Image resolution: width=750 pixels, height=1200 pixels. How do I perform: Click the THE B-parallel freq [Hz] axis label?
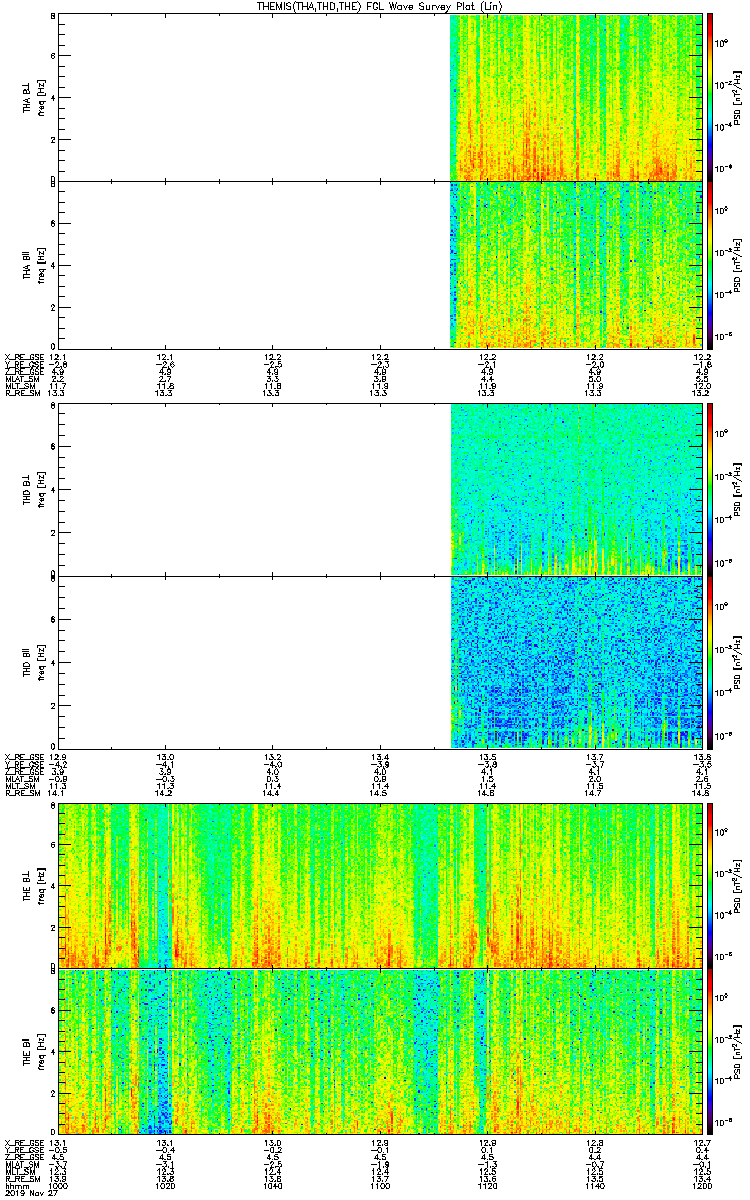[x=40, y=1050]
